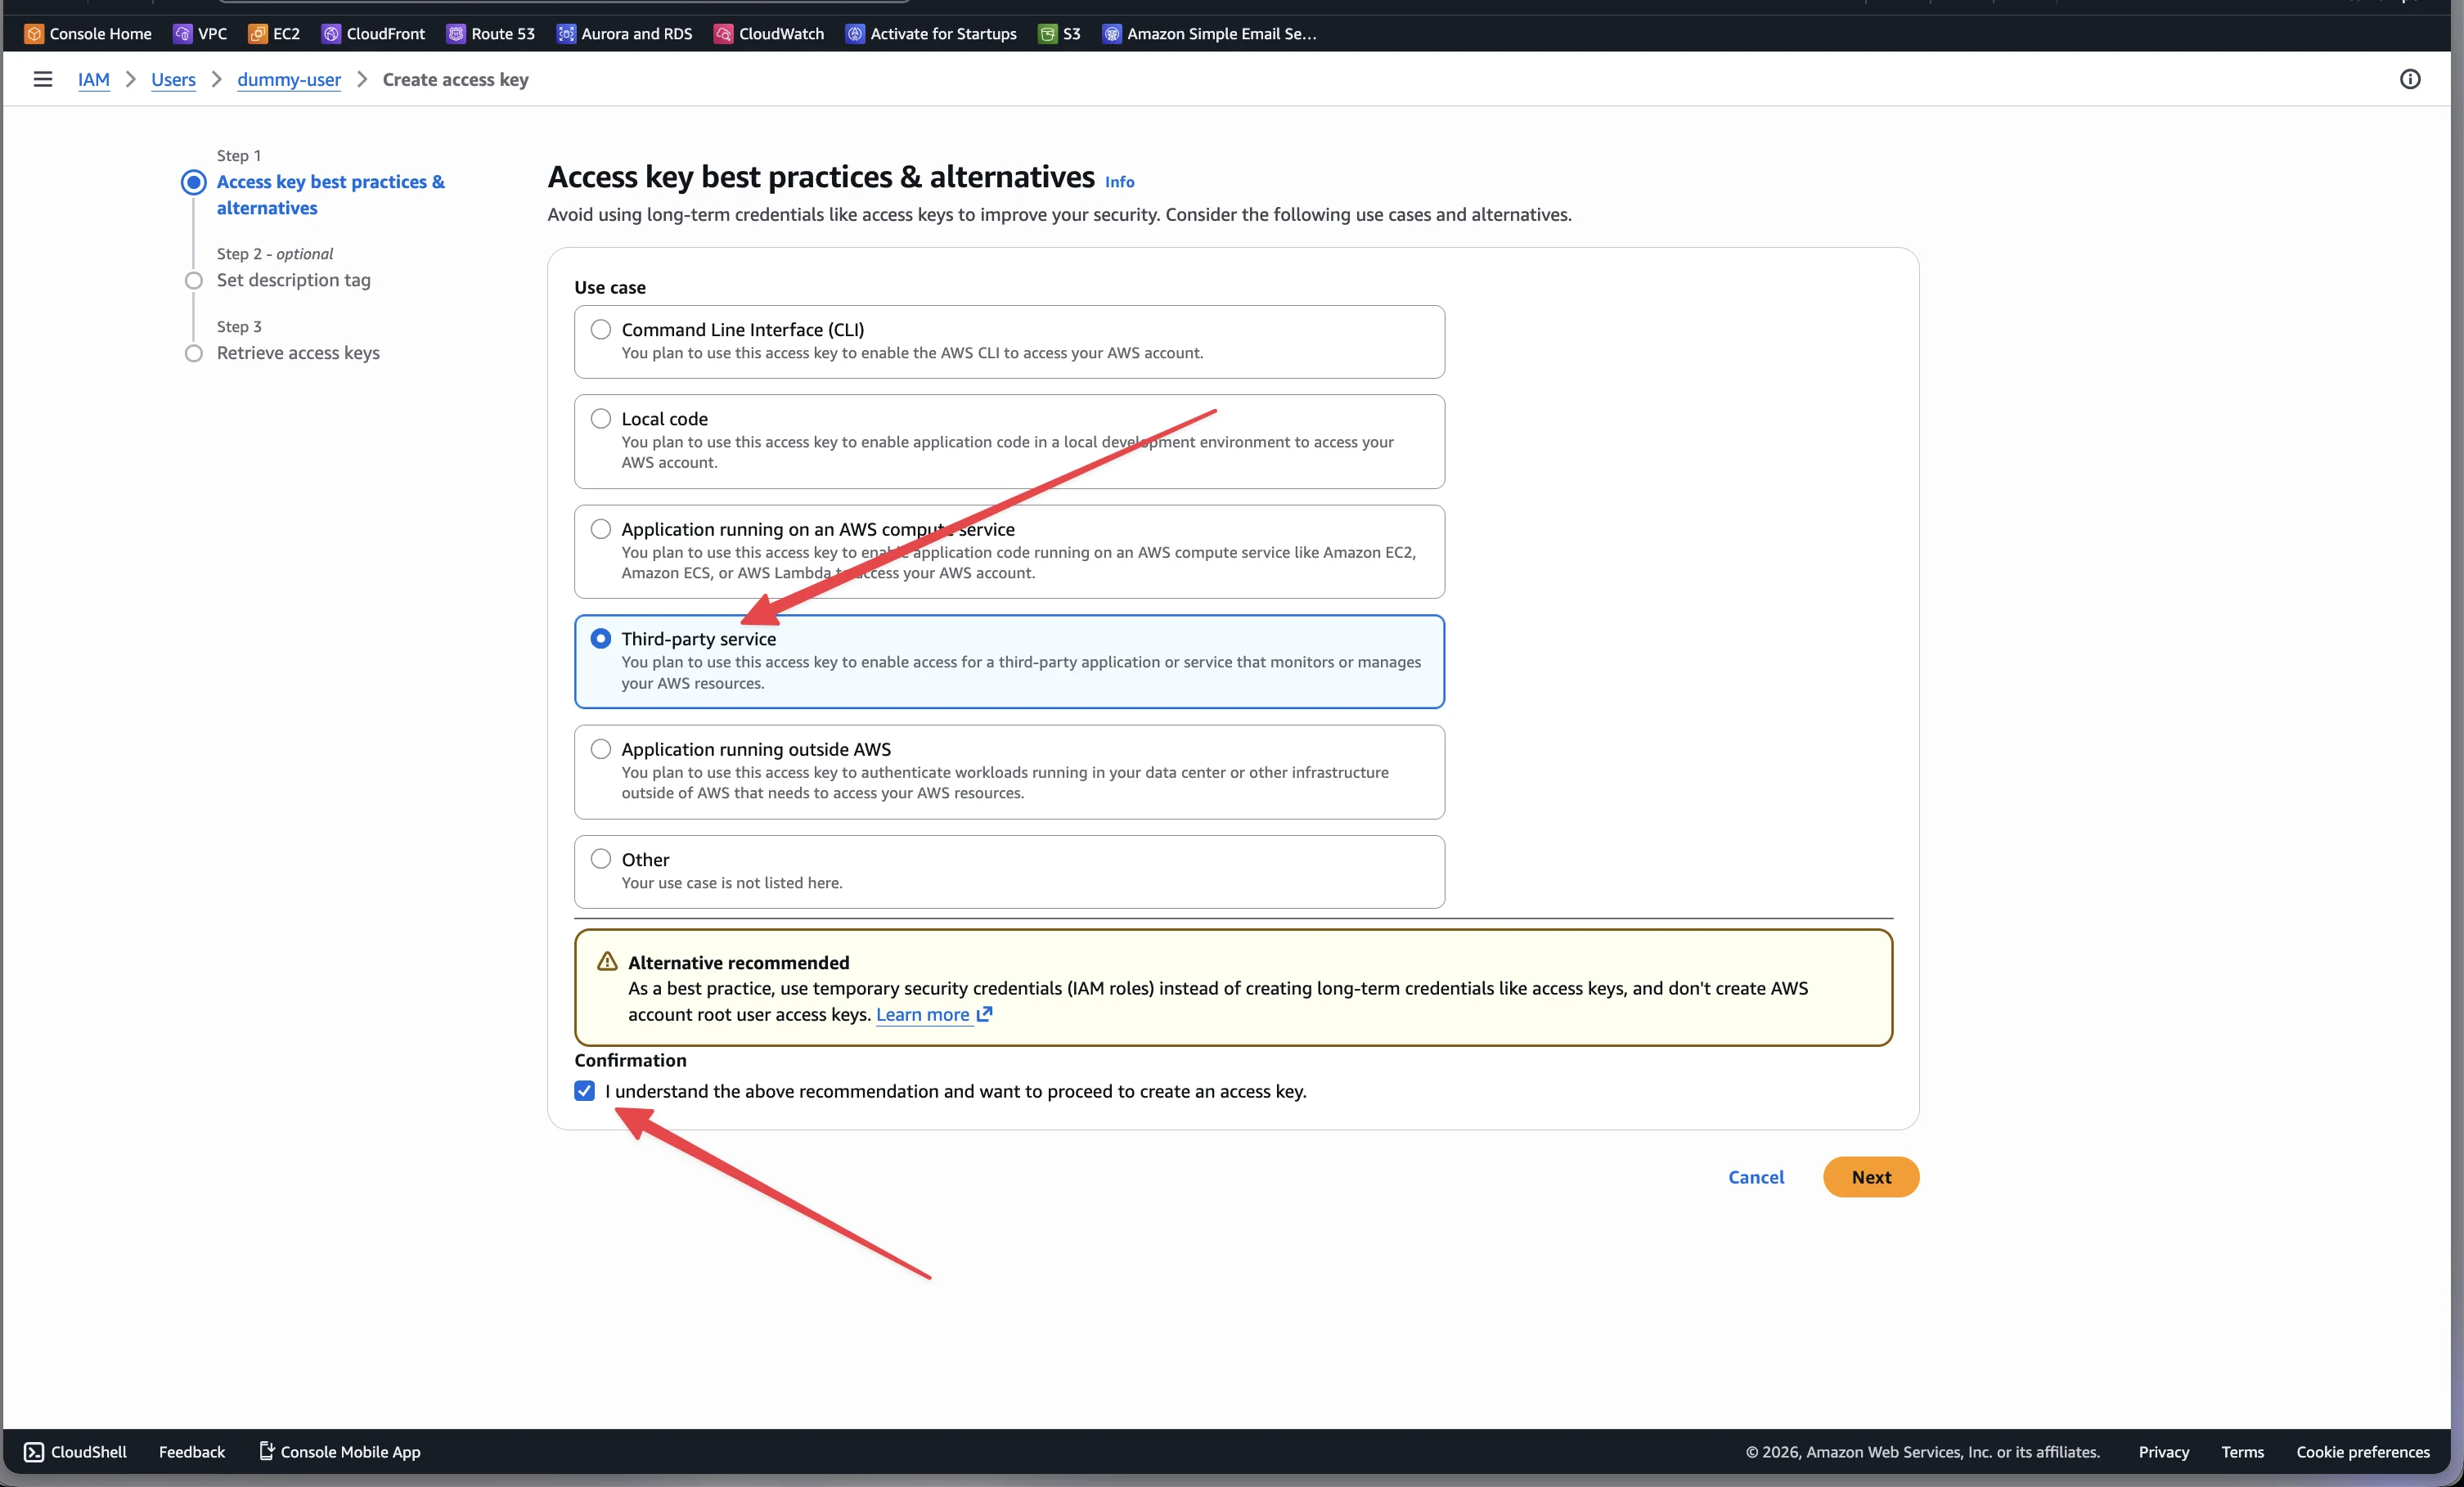Launch CloudShell from the footer

click(x=75, y=1451)
